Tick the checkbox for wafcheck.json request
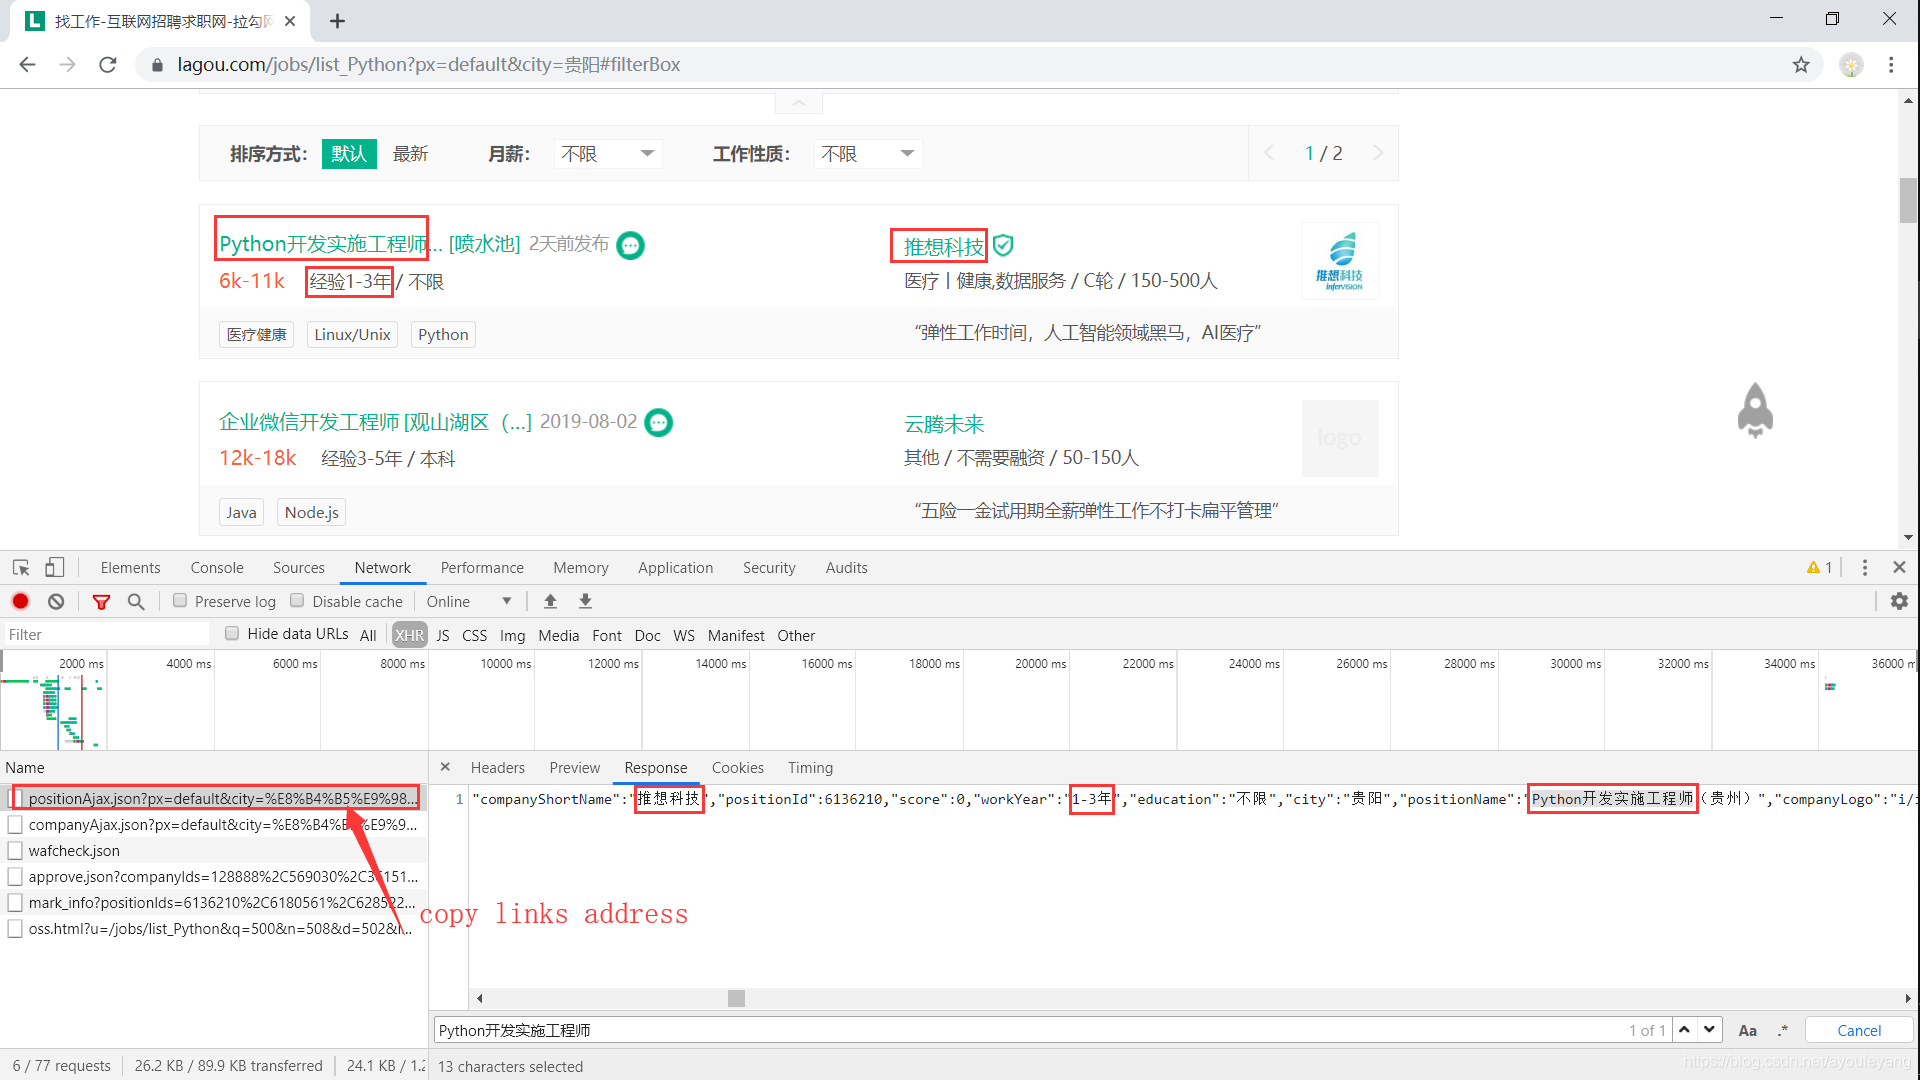Screen dimensions: 1920x1080 coord(15,850)
